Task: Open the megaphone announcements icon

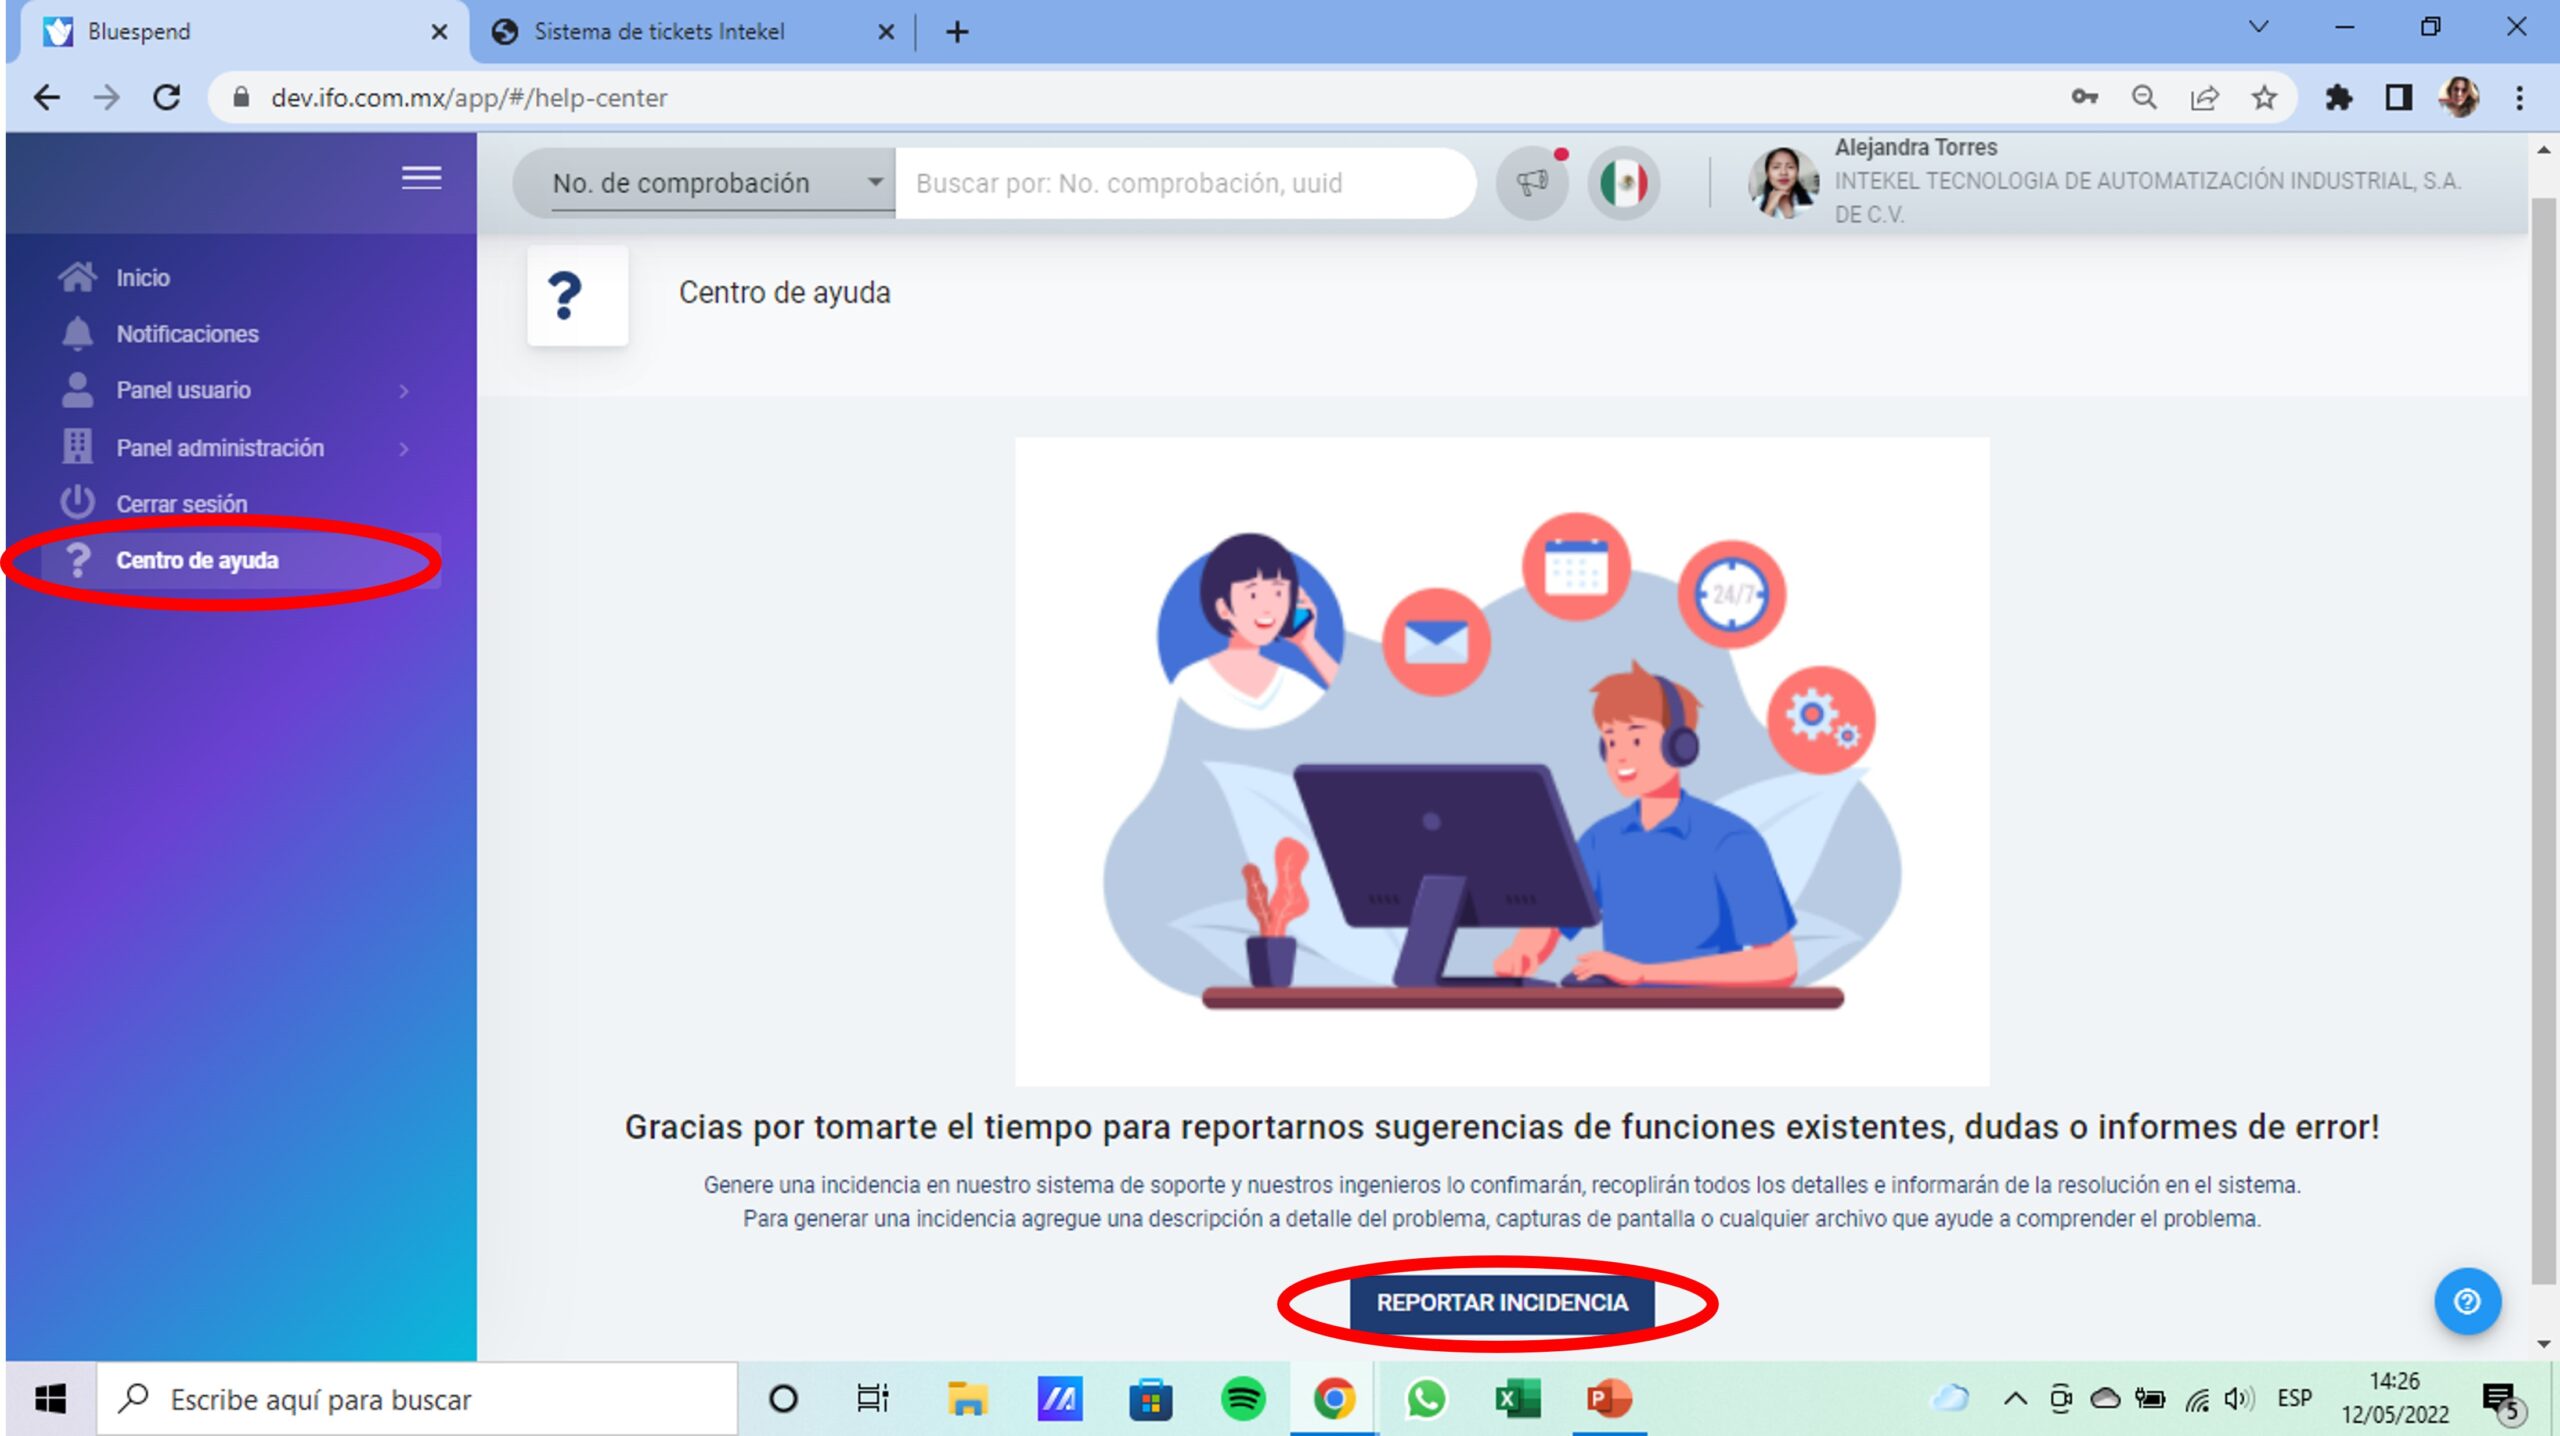Action: 1531,183
